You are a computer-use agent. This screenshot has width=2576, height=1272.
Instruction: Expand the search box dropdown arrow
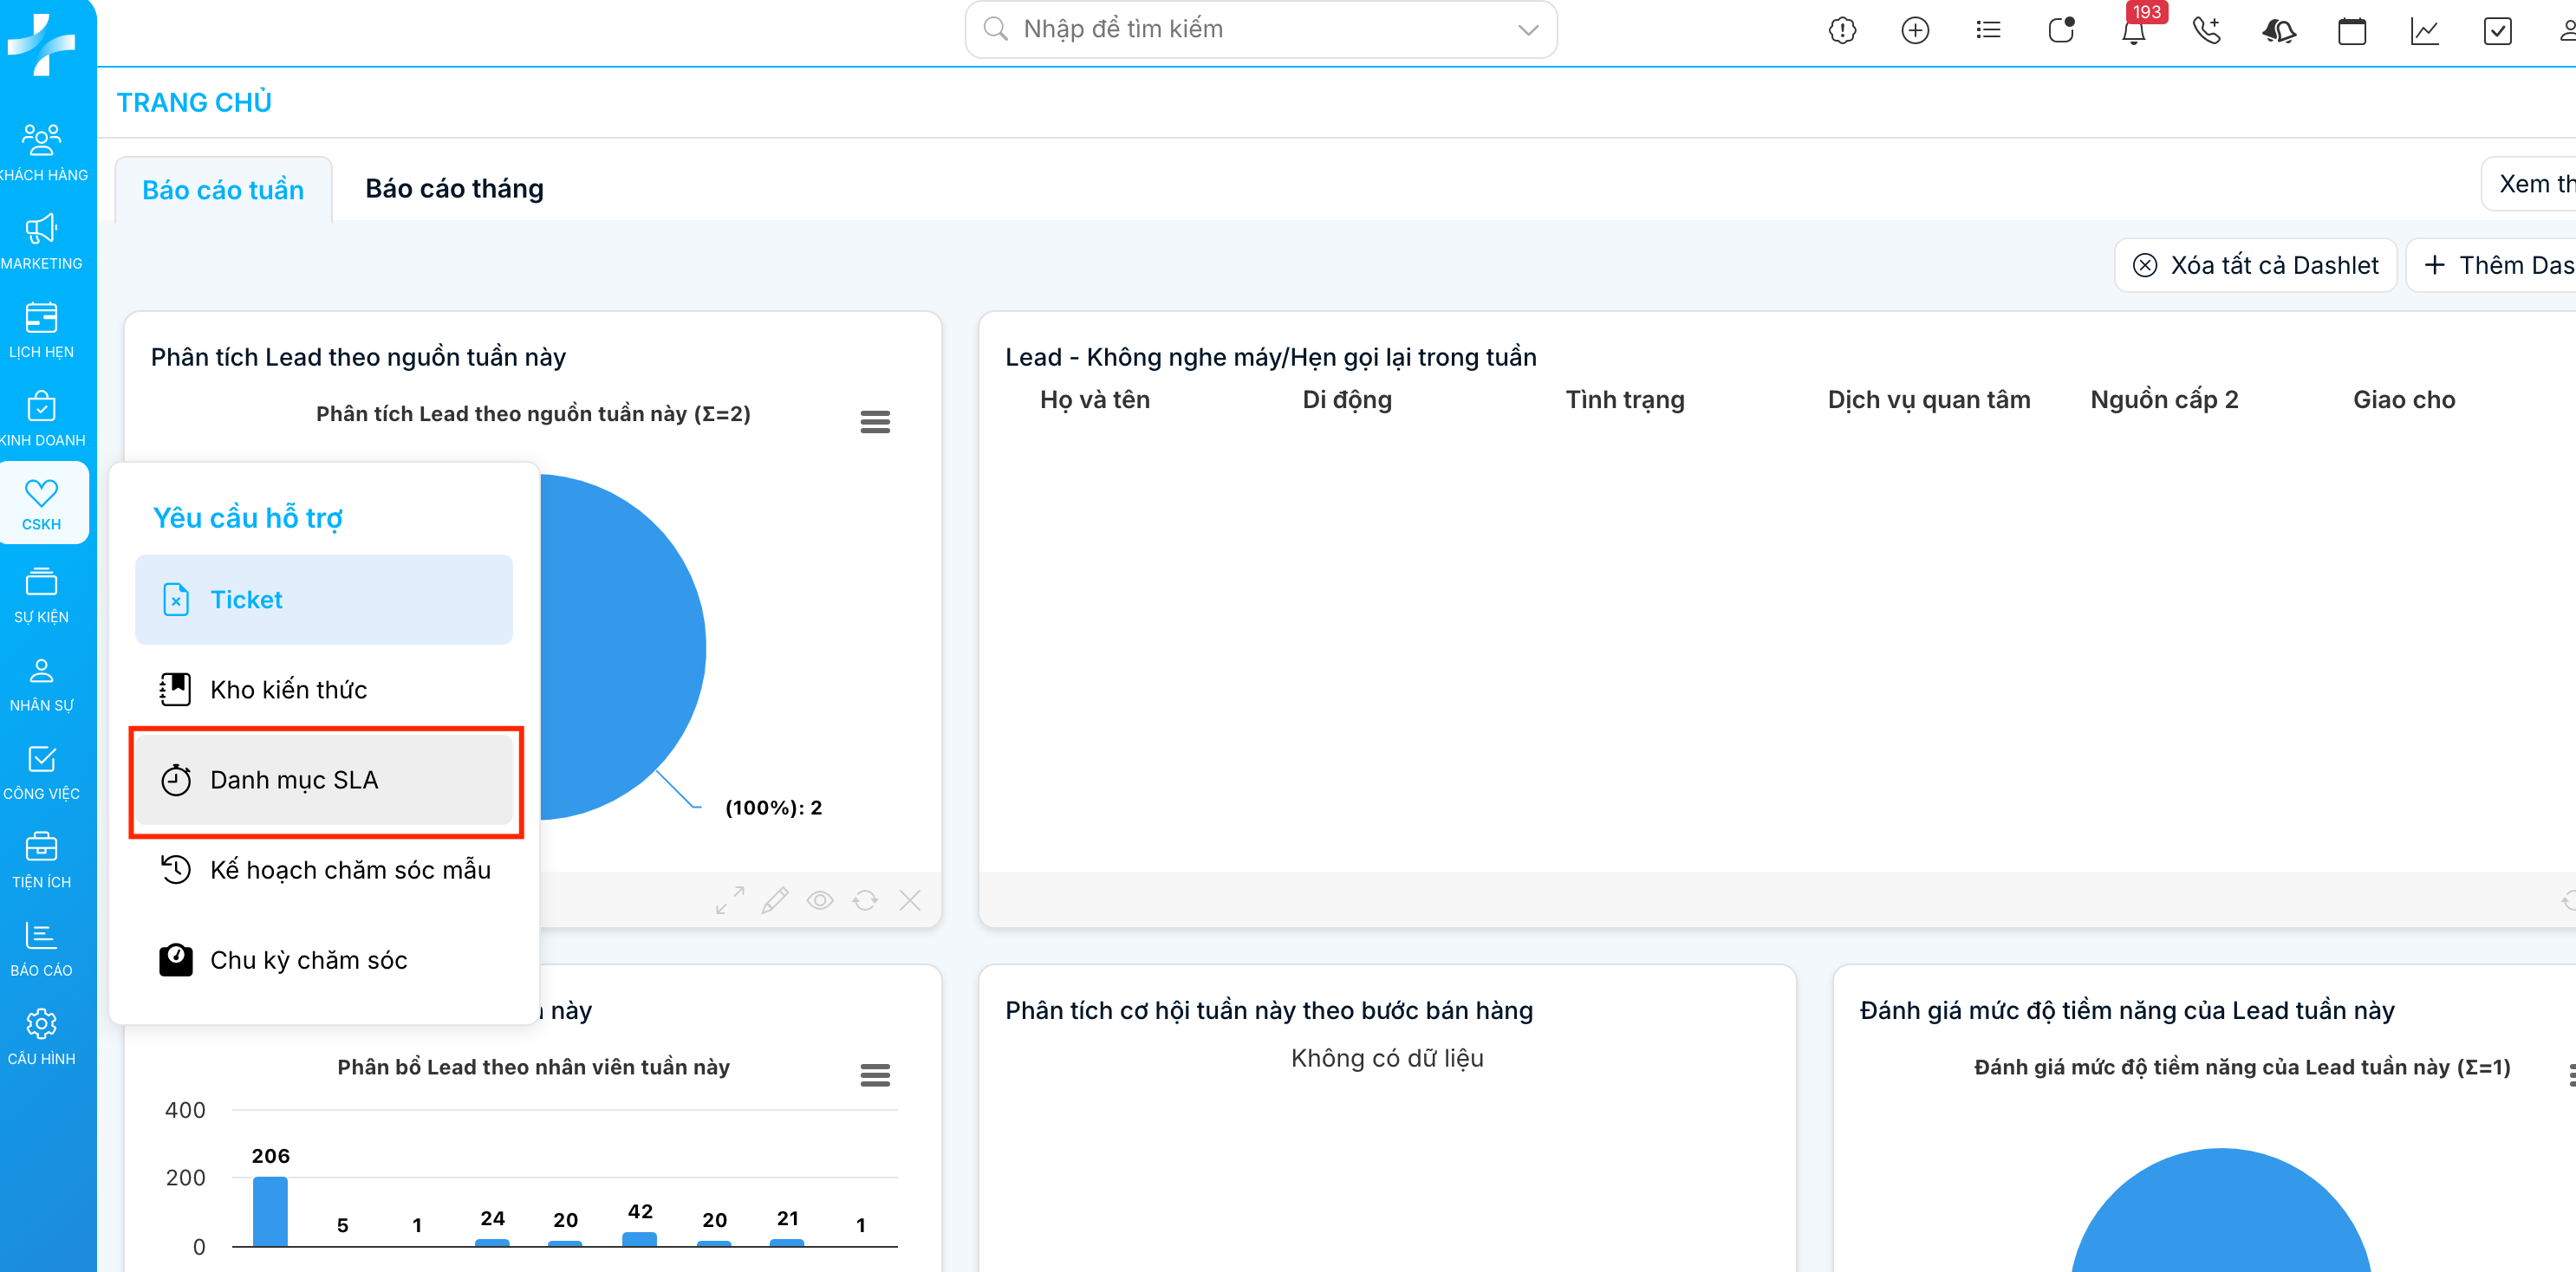(1527, 30)
